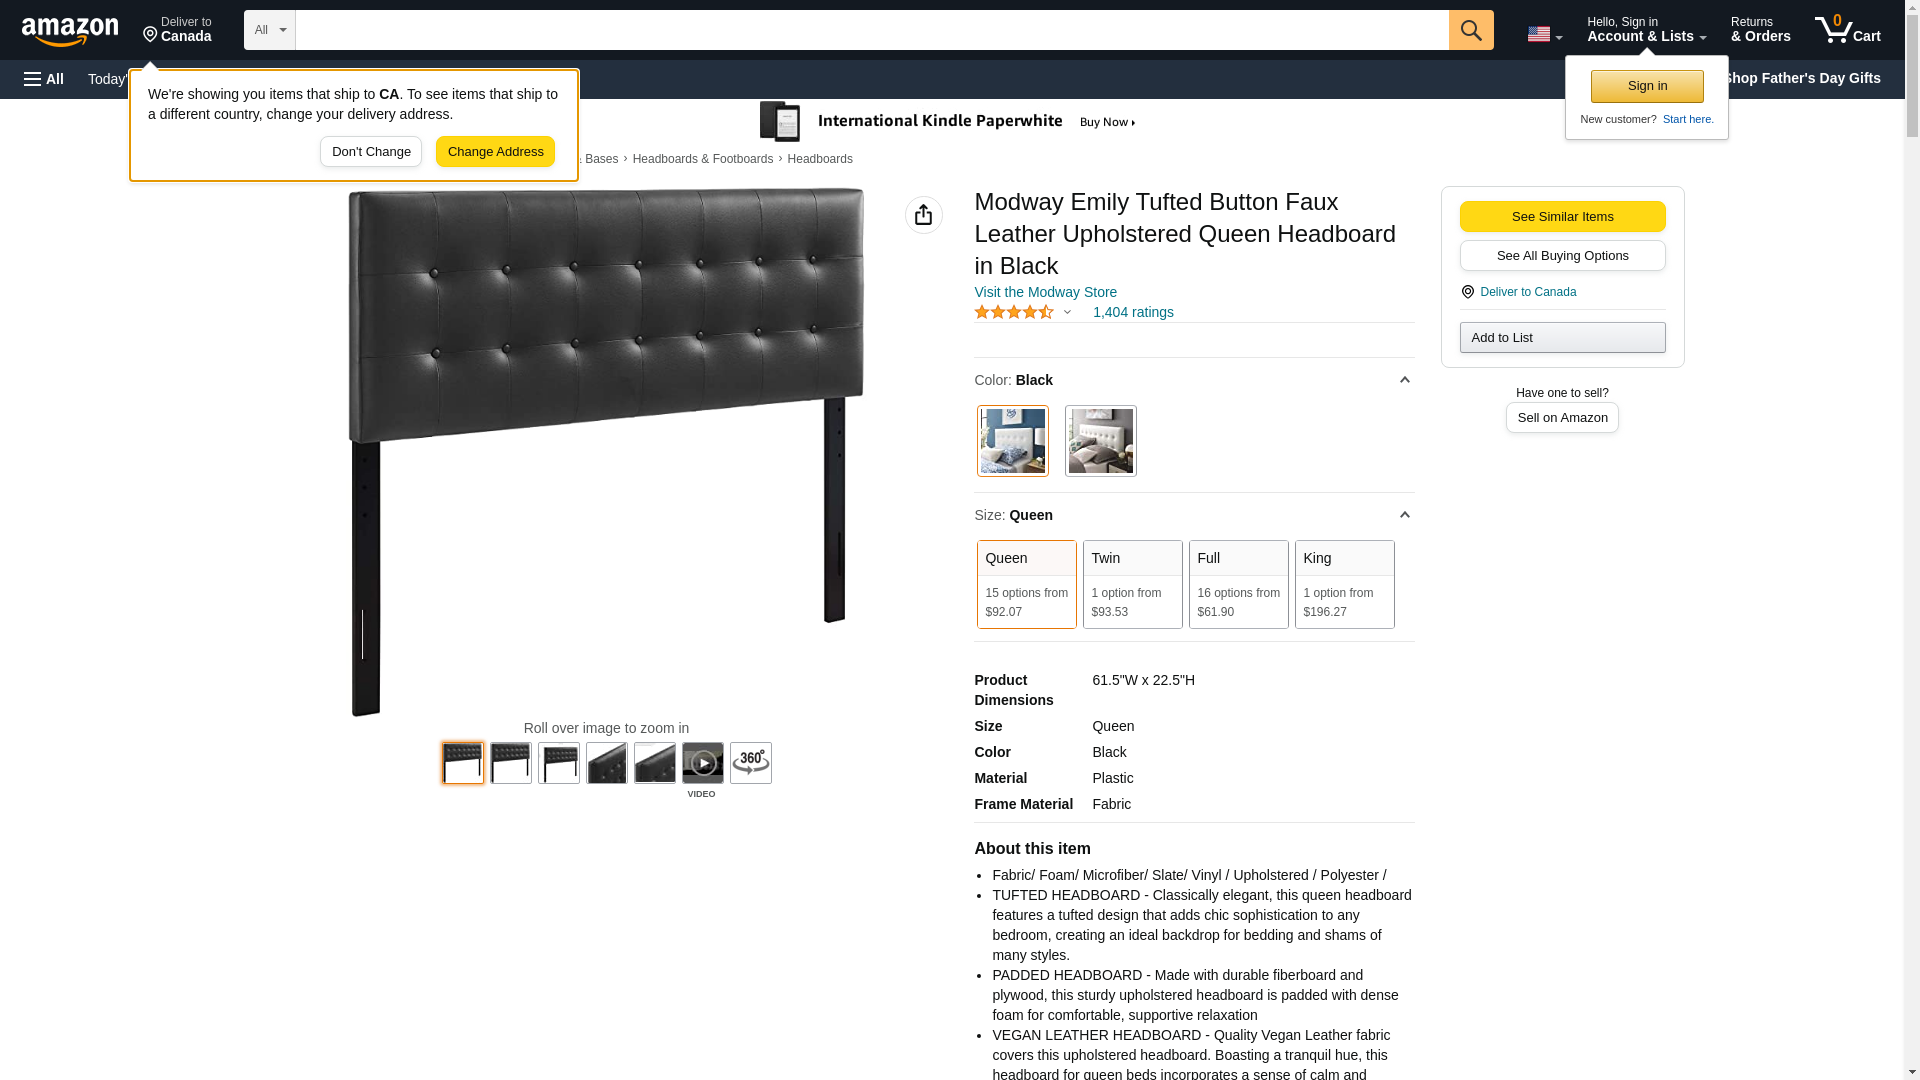The image size is (1920, 1080).
Task: Collapse the Color section chevron
Action: (x=1404, y=380)
